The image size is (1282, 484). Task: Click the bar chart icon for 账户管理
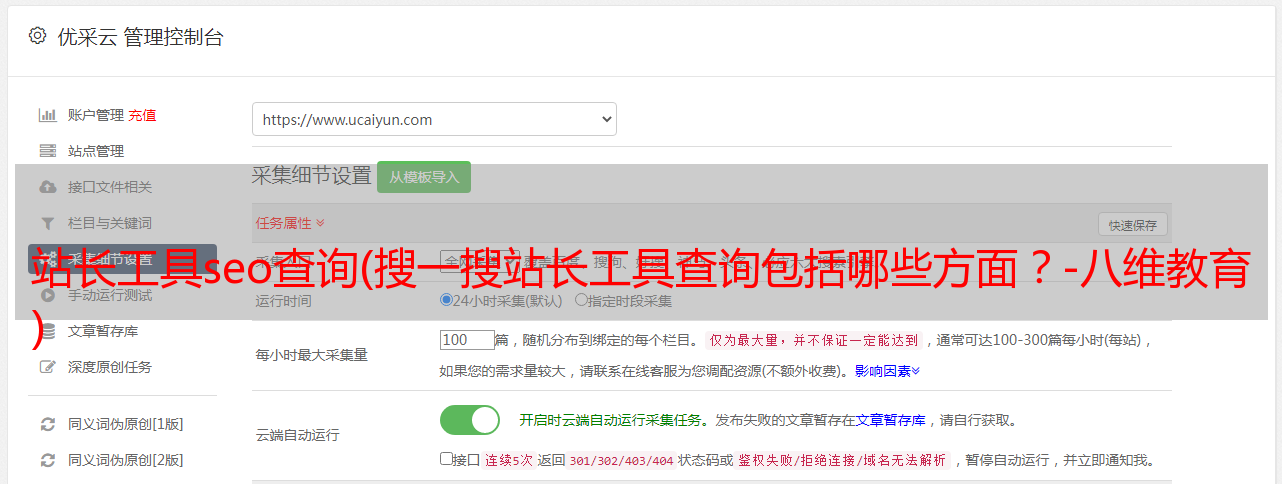coord(47,115)
